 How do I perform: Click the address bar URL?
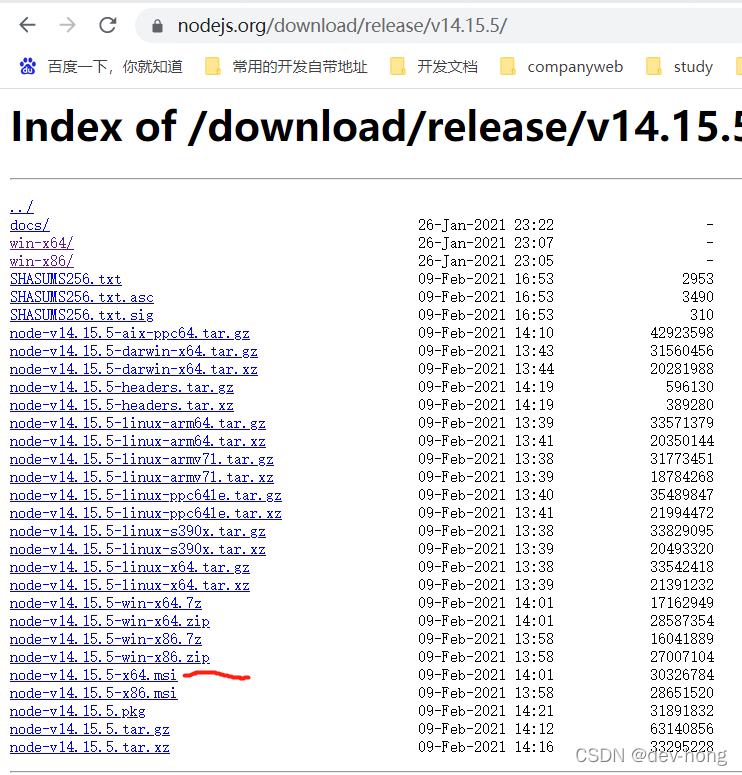click(342, 26)
